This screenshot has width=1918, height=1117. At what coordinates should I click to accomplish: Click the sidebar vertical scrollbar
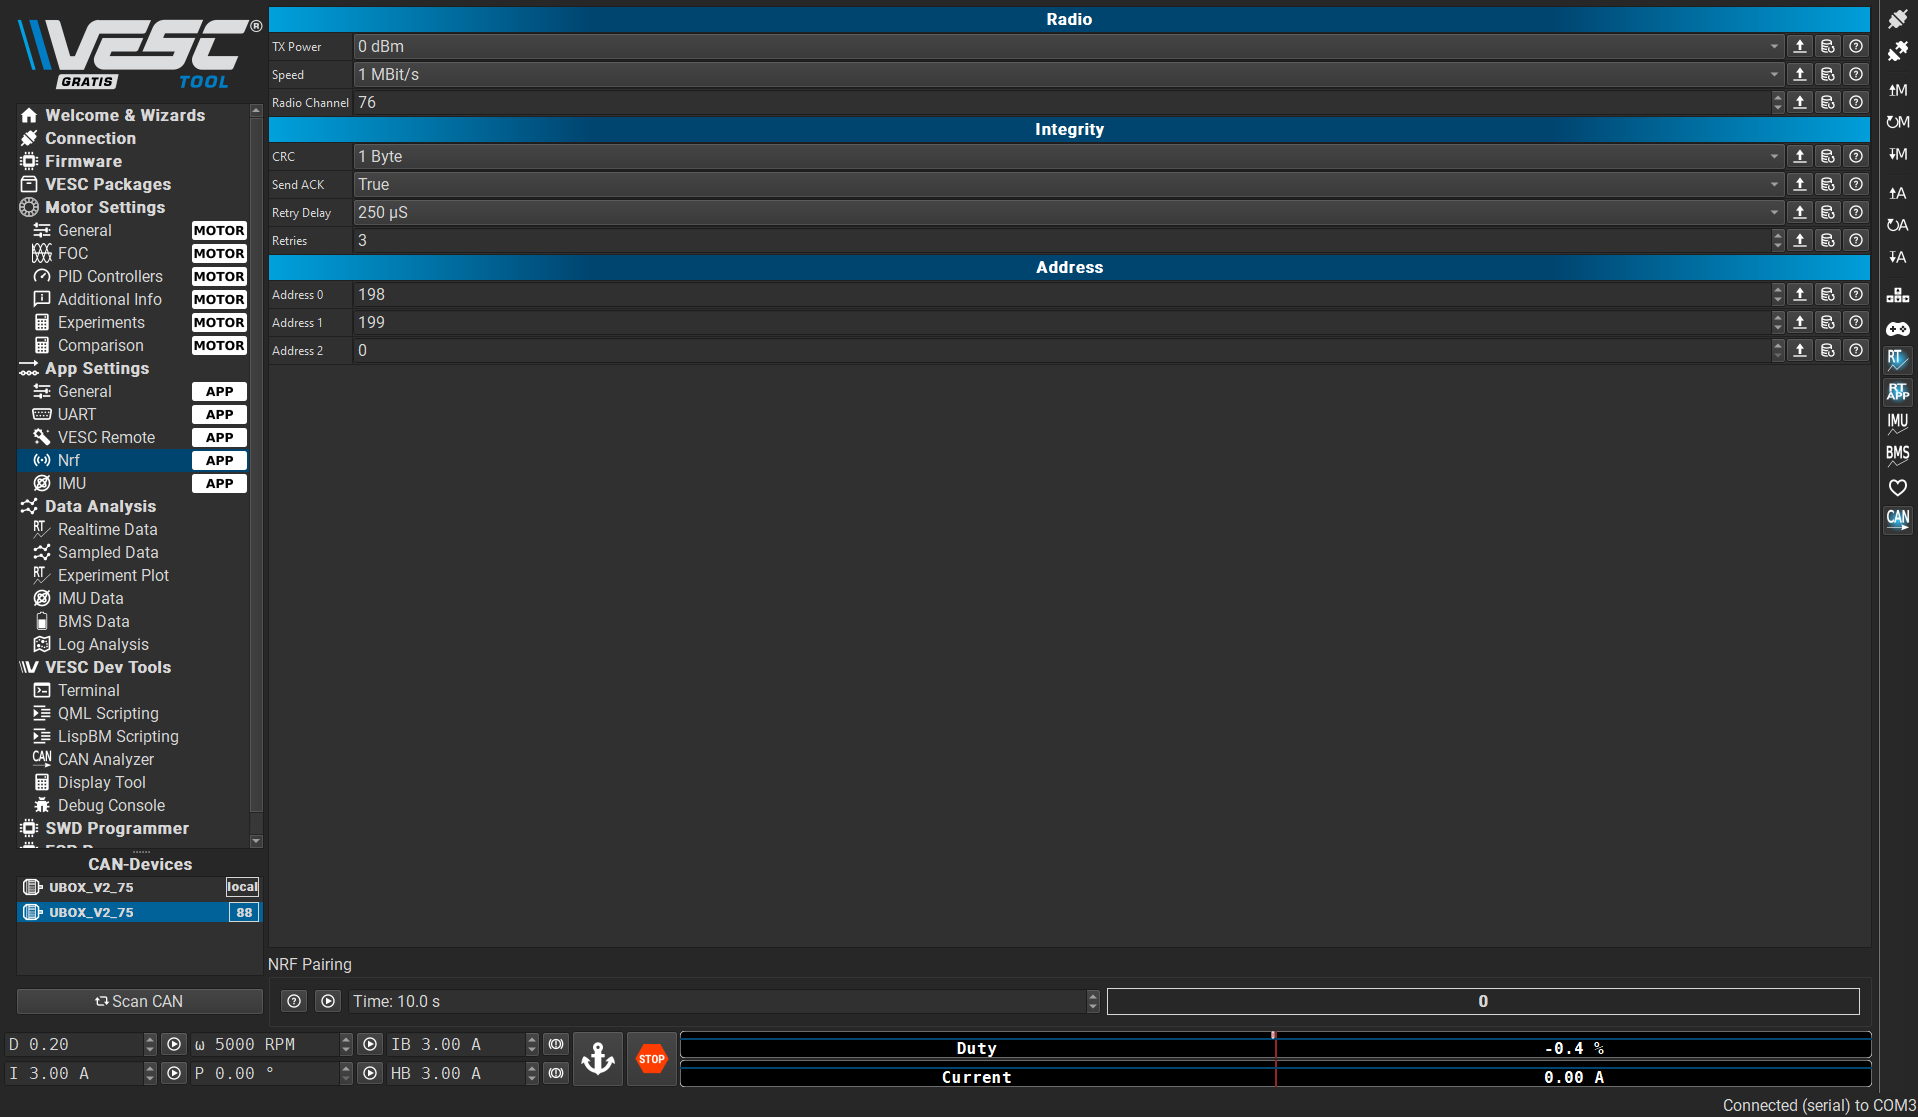(256, 470)
